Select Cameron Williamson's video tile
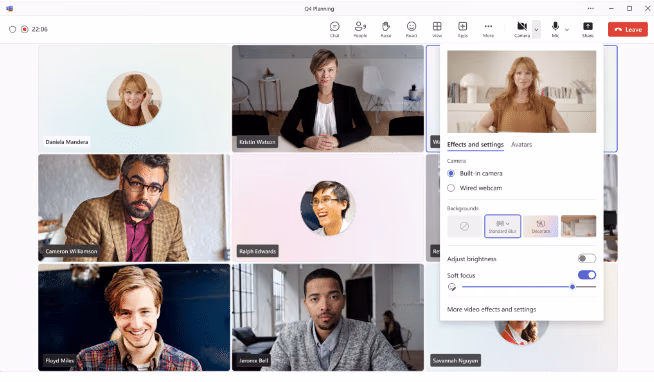Viewport: 654px width, 382px height. click(134, 208)
